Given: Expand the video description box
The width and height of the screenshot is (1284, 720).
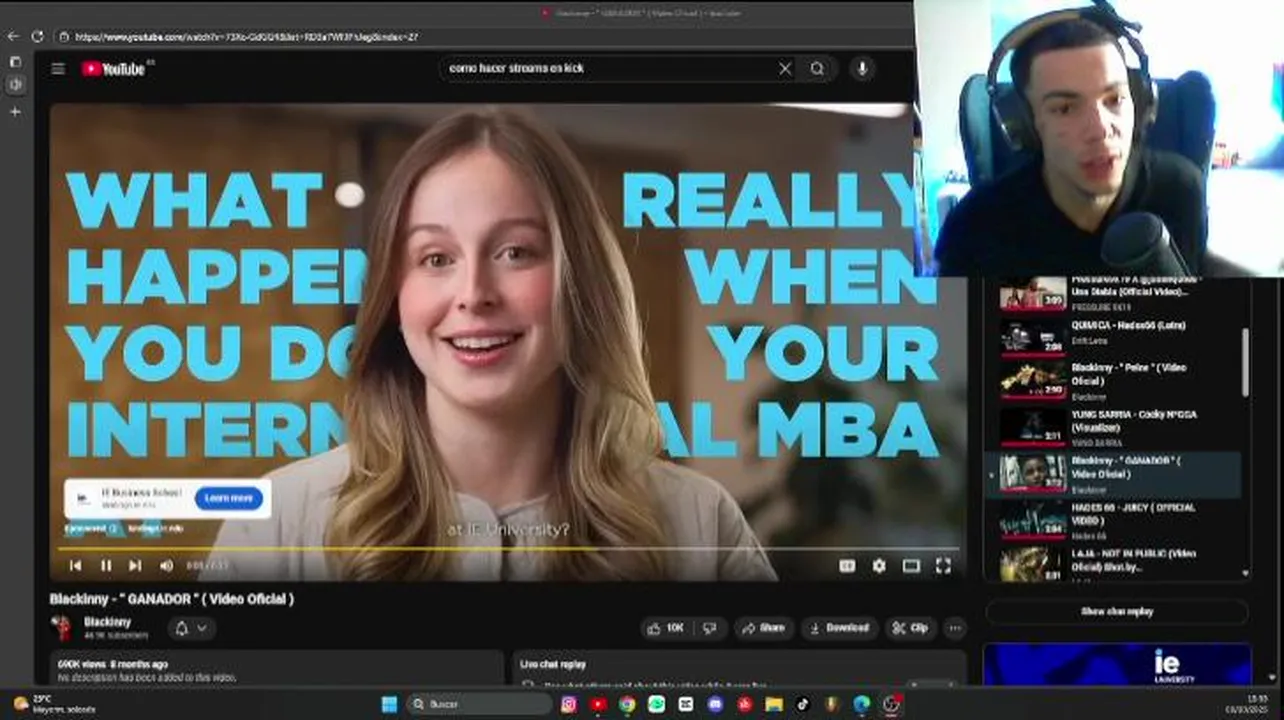Looking at the screenshot, I should point(277,668).
